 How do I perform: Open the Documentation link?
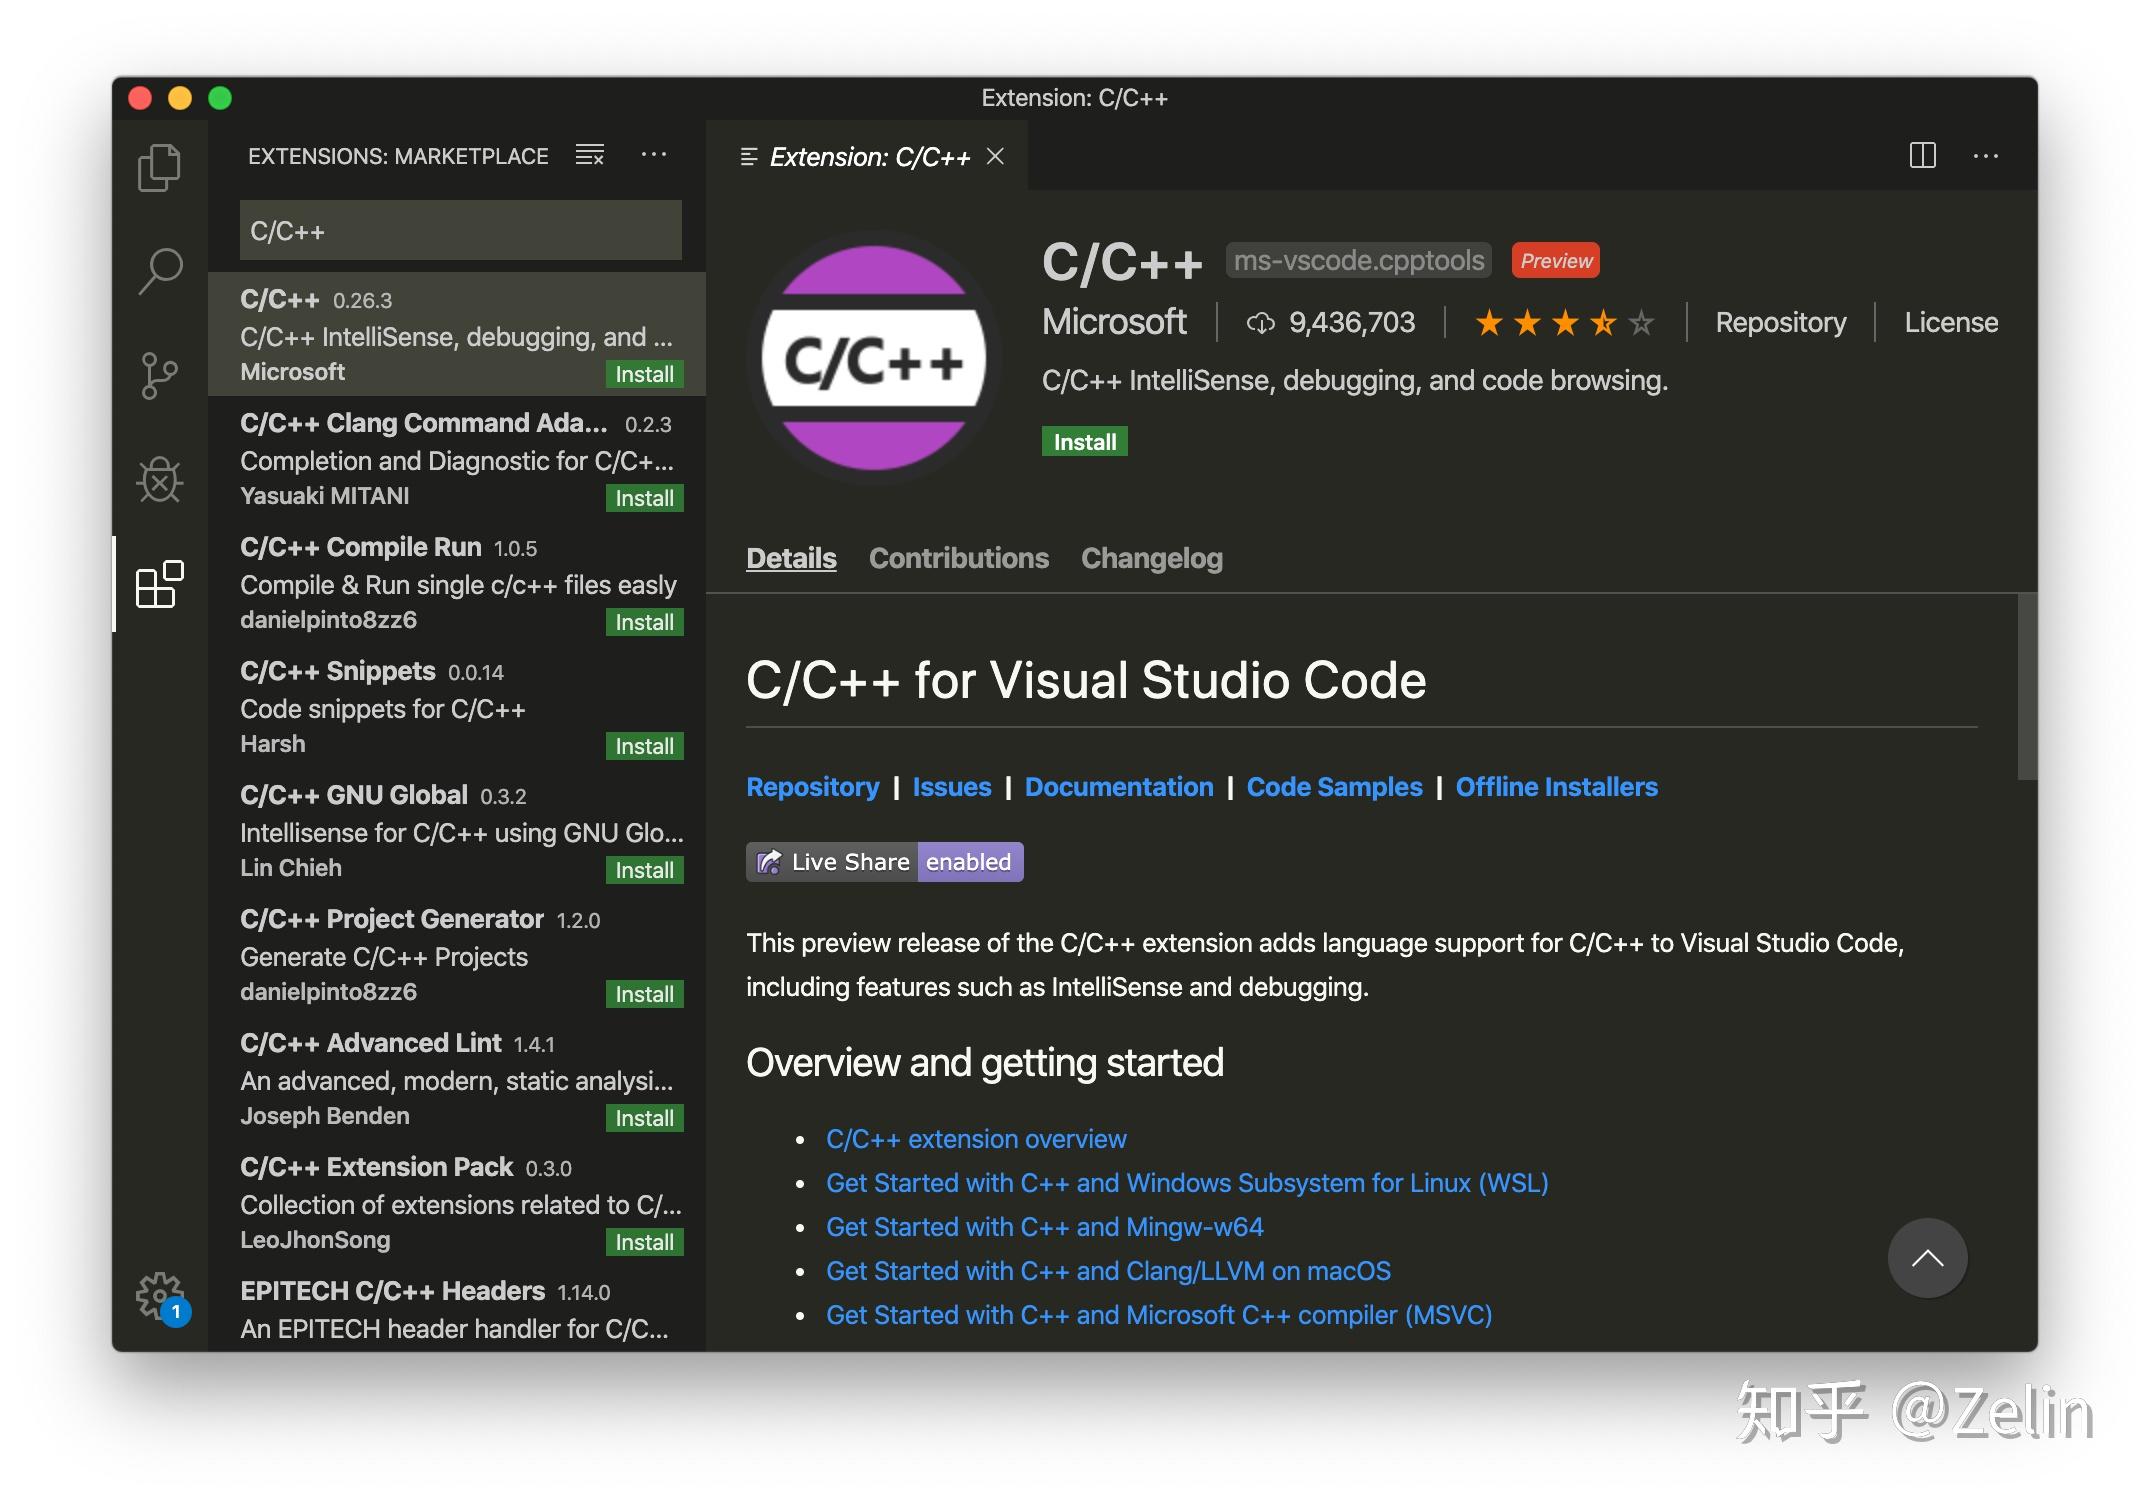(x=1119, y=787)
